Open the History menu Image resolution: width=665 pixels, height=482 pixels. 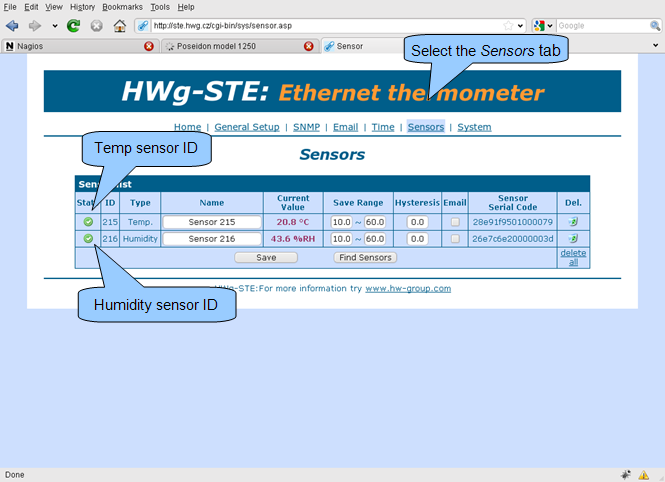point(82,7)
